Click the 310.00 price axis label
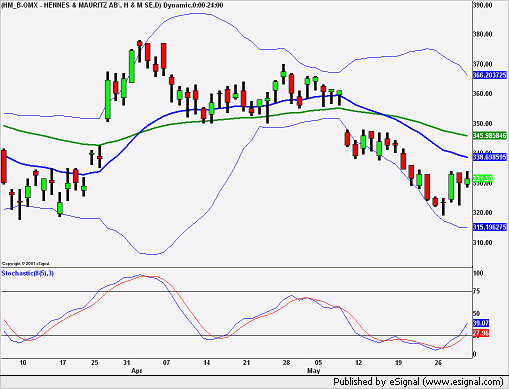The image size is (509, 389). (x=482, y=242)
